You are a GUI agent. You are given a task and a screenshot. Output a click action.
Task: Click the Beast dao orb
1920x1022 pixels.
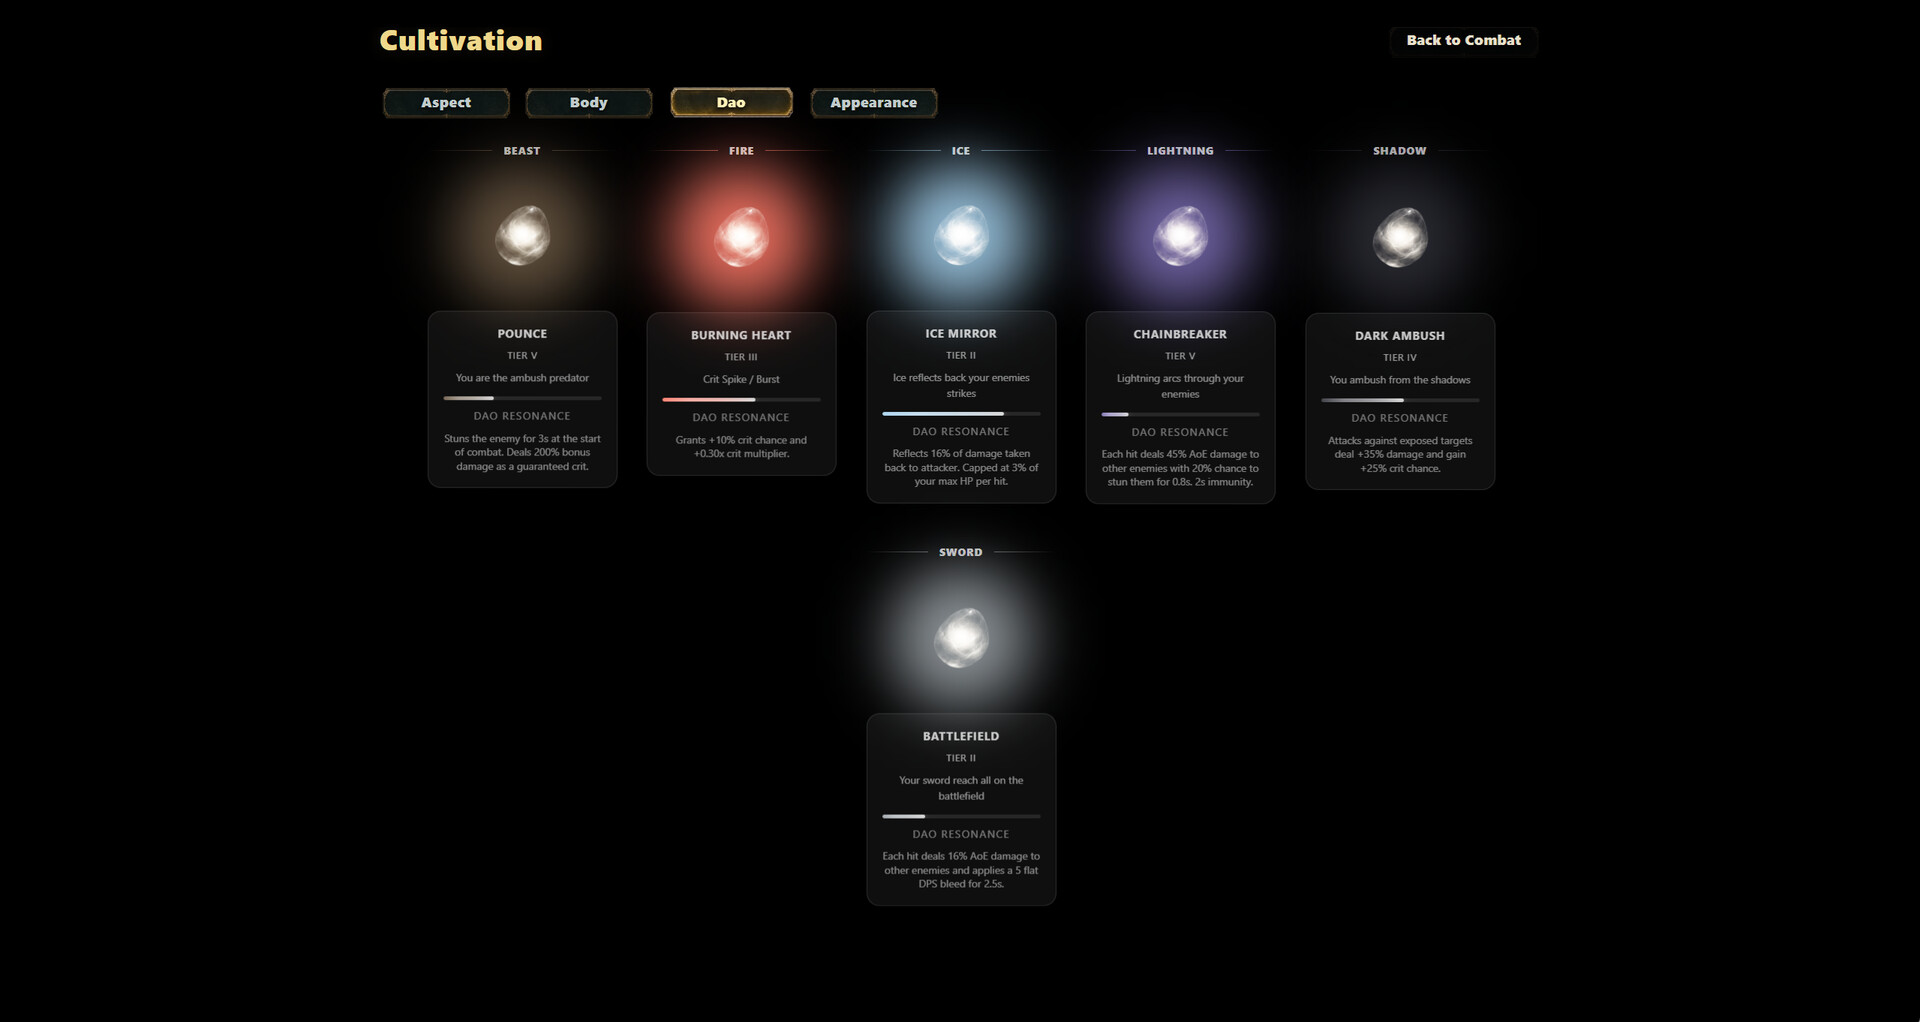tap(522, 236)
